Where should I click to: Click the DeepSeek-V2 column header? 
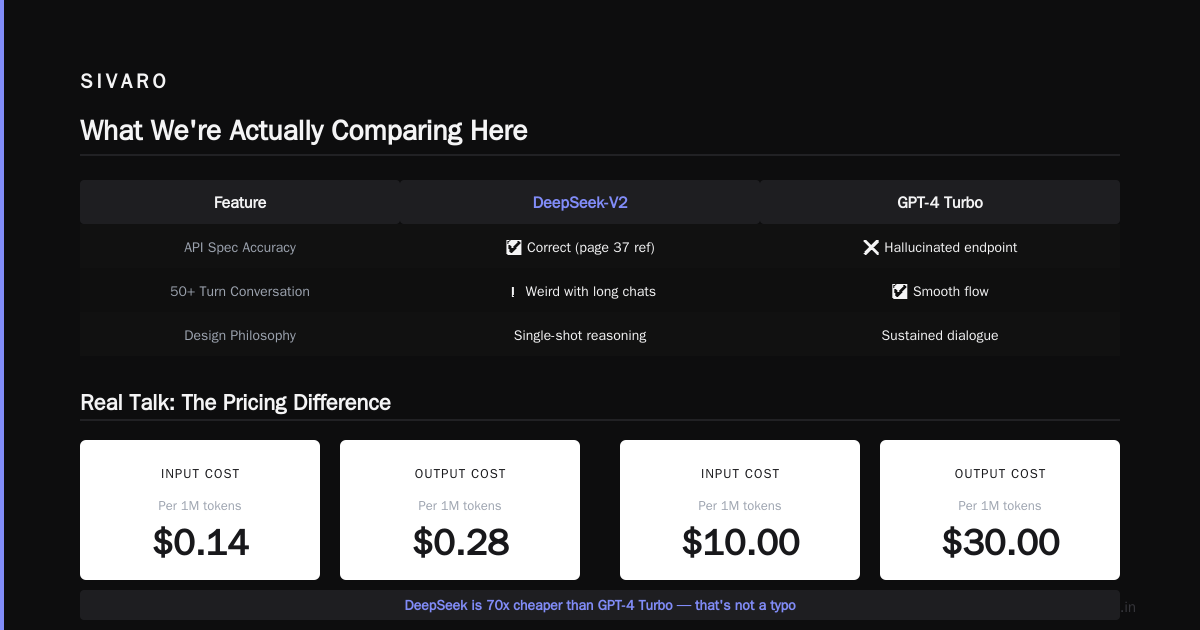click(580, 202)
